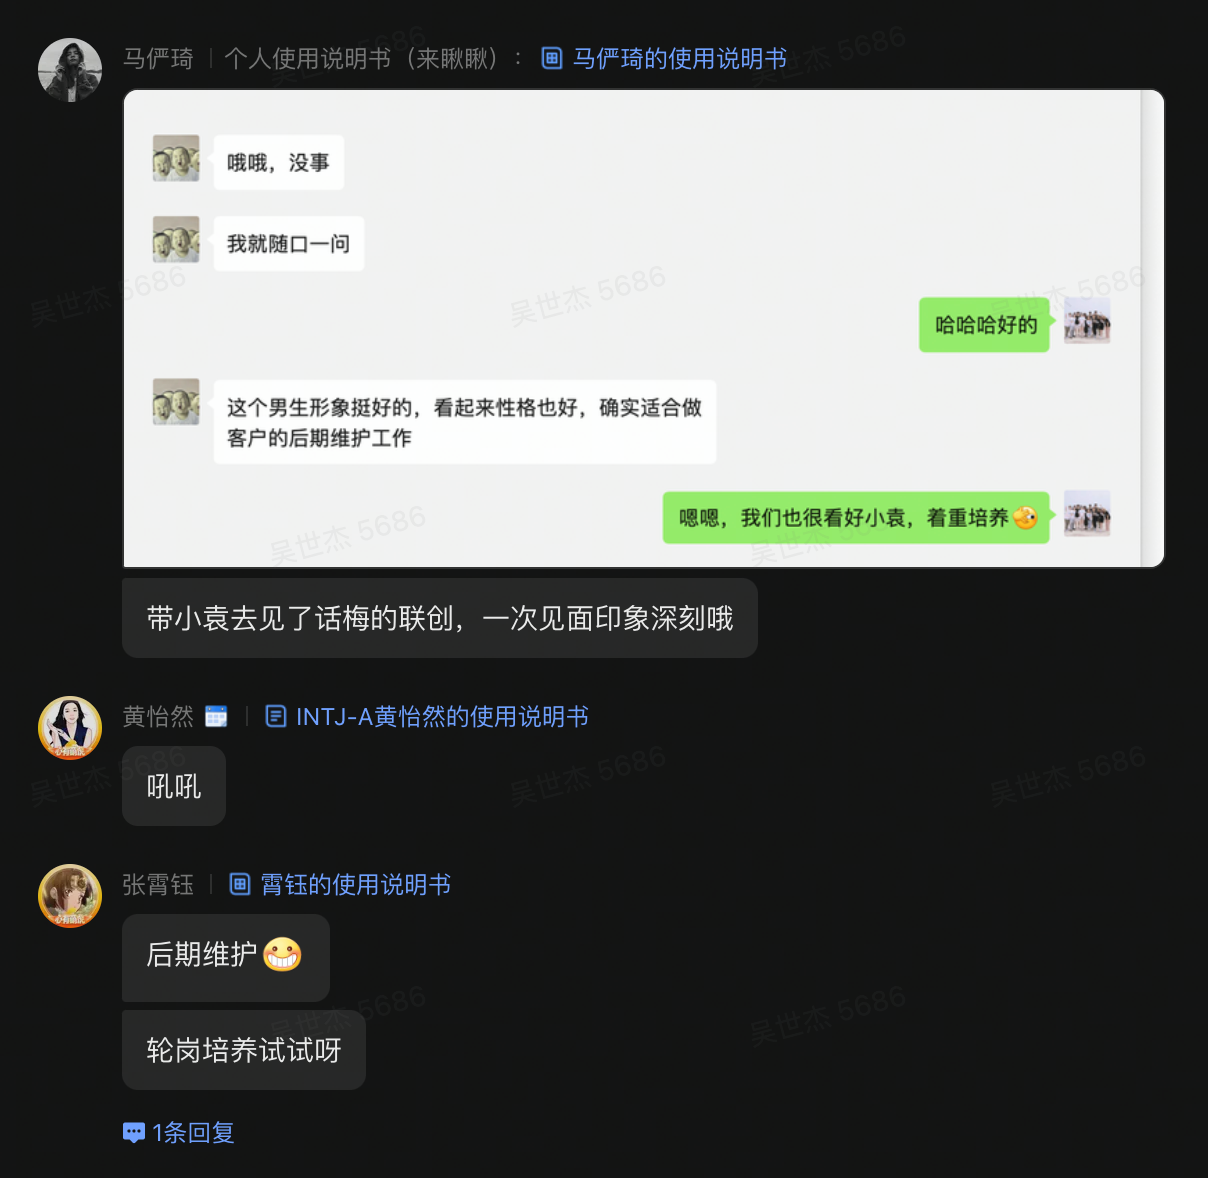Select the 吼吼 message bubble
Image resolution: width=1208 pixels, height=1178 pixels.
pos(174,786)
